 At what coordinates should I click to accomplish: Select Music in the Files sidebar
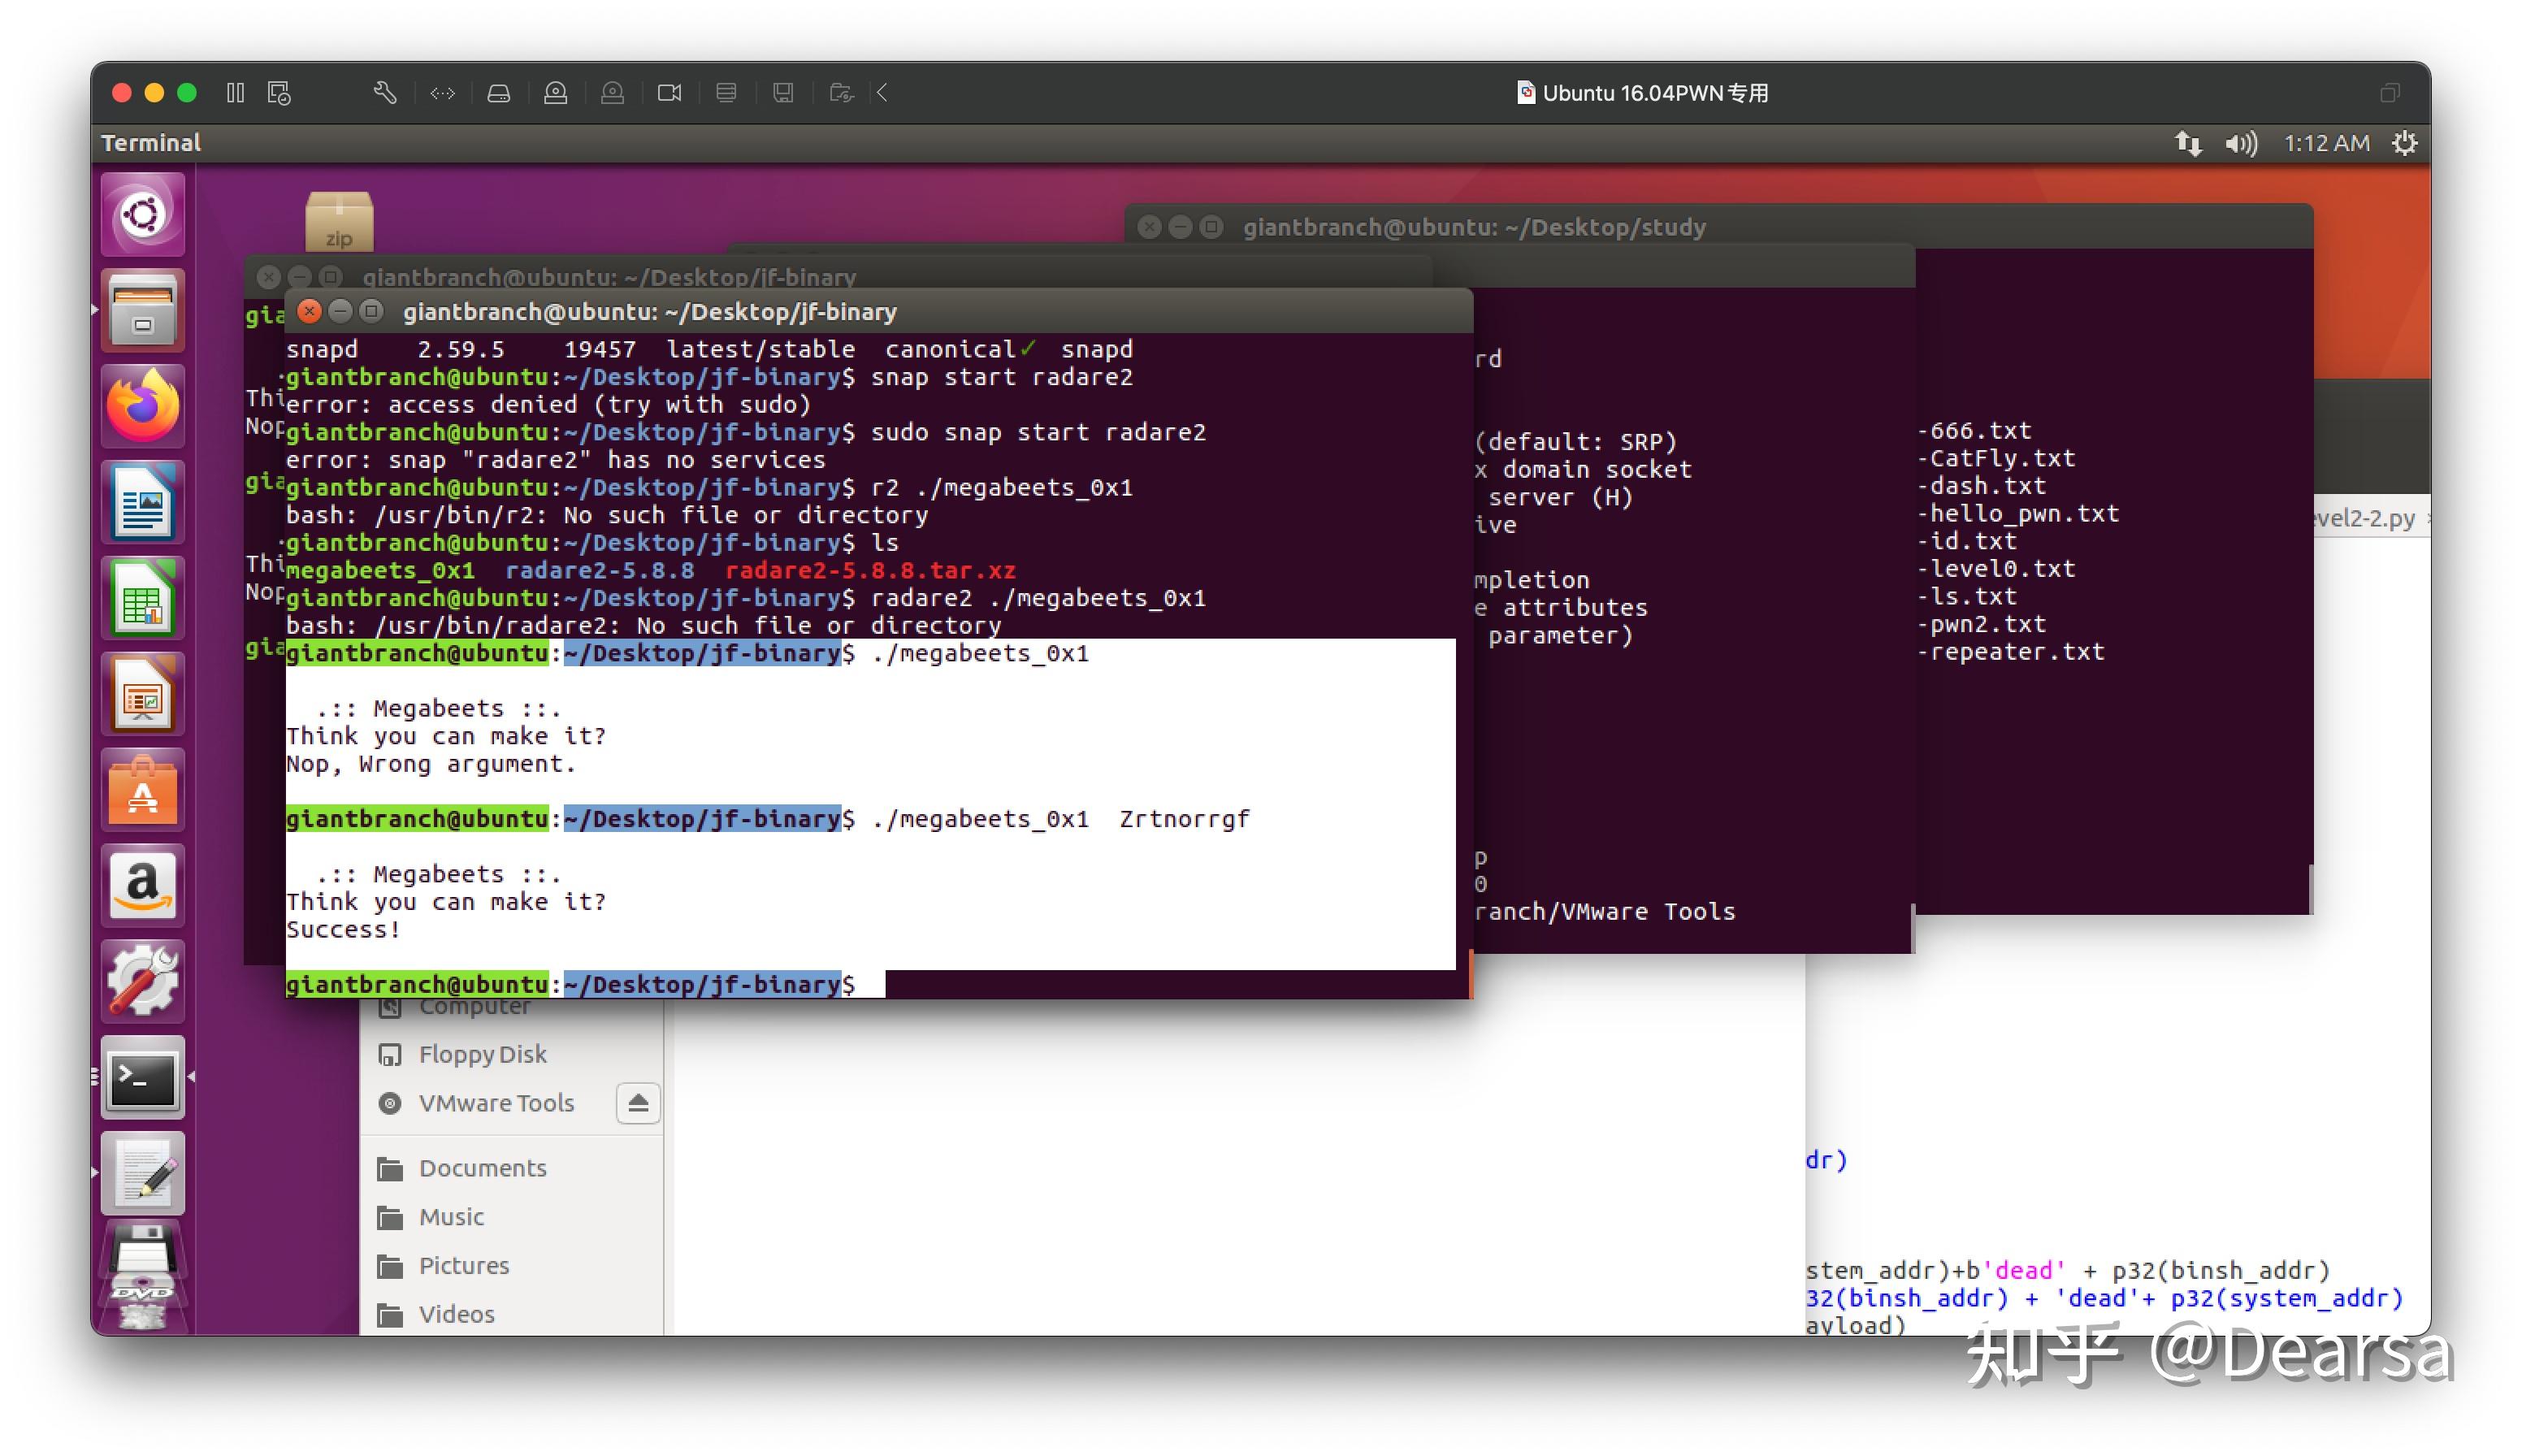(451, 1217)
